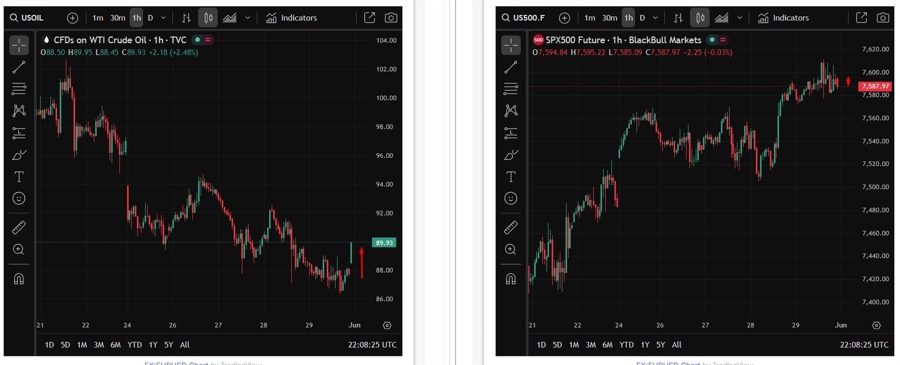Open forecasting tools in US500.F chart

tap(511, 133)
